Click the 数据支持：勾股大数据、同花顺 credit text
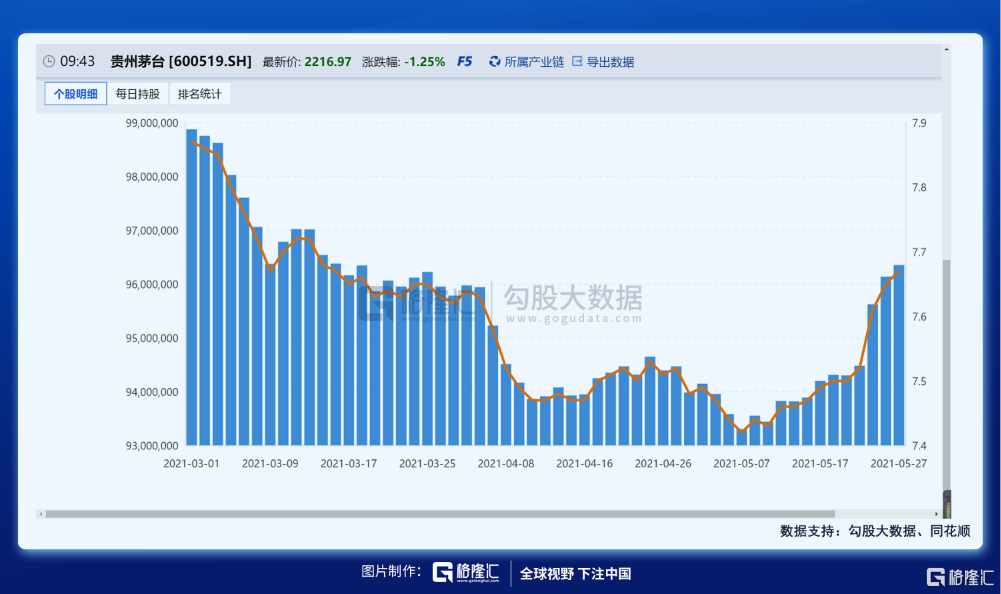This screenshot has width=1001, height=594. pos(875,531)
